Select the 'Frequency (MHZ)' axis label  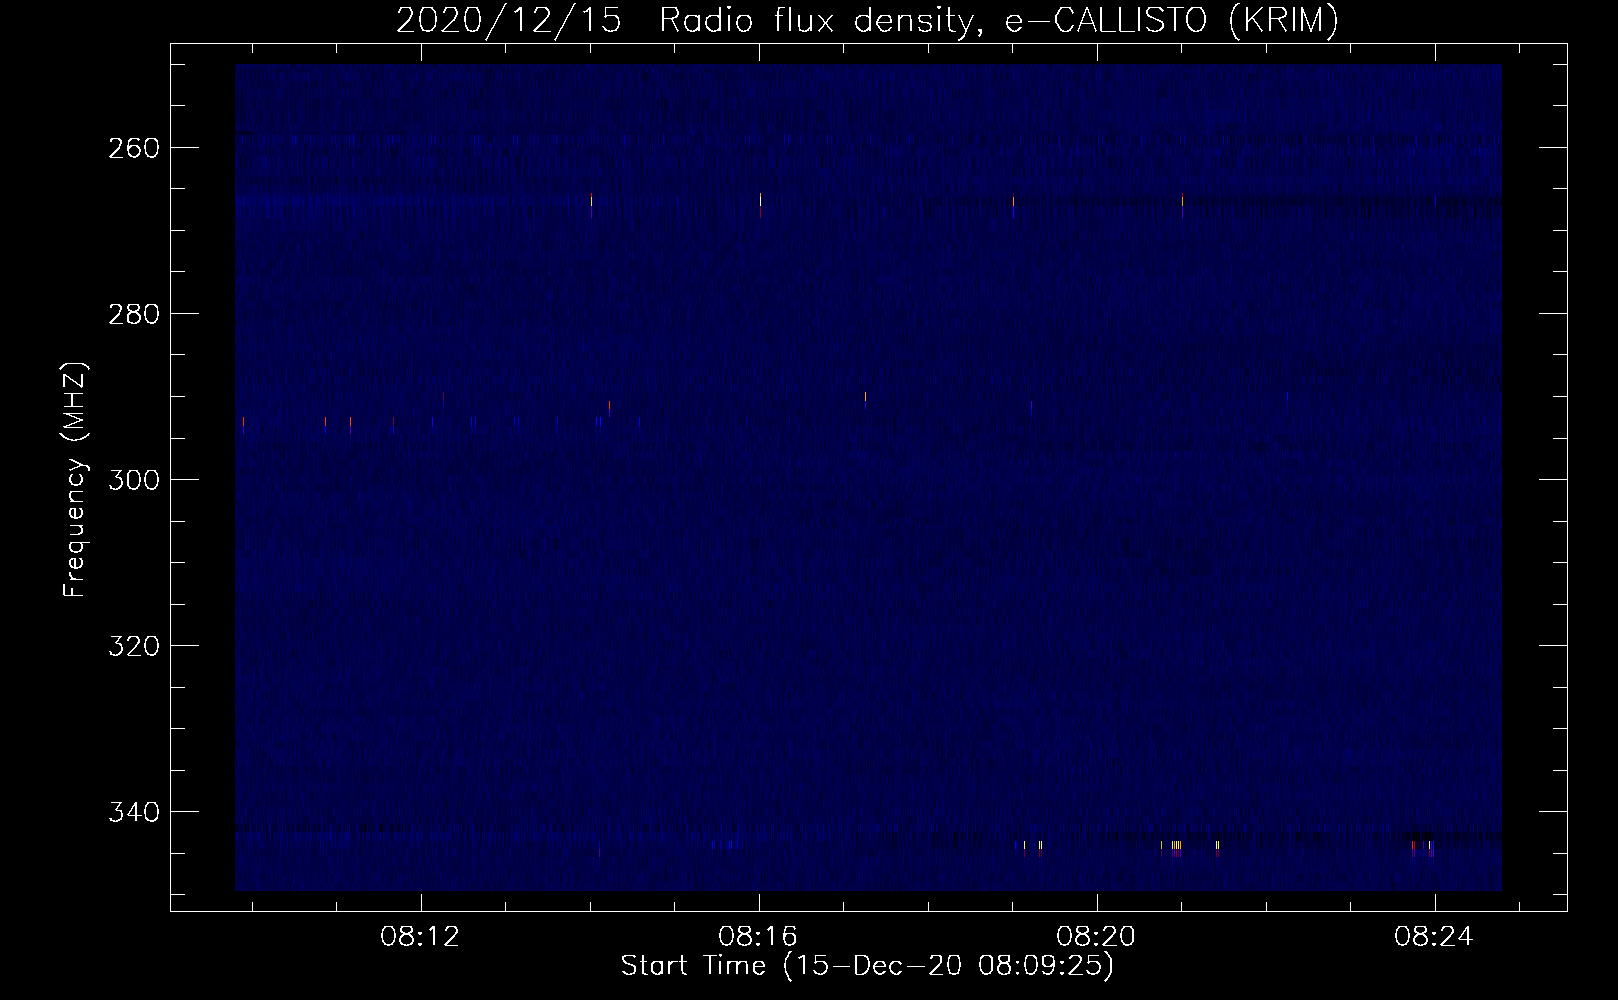(x=75, y=479)
